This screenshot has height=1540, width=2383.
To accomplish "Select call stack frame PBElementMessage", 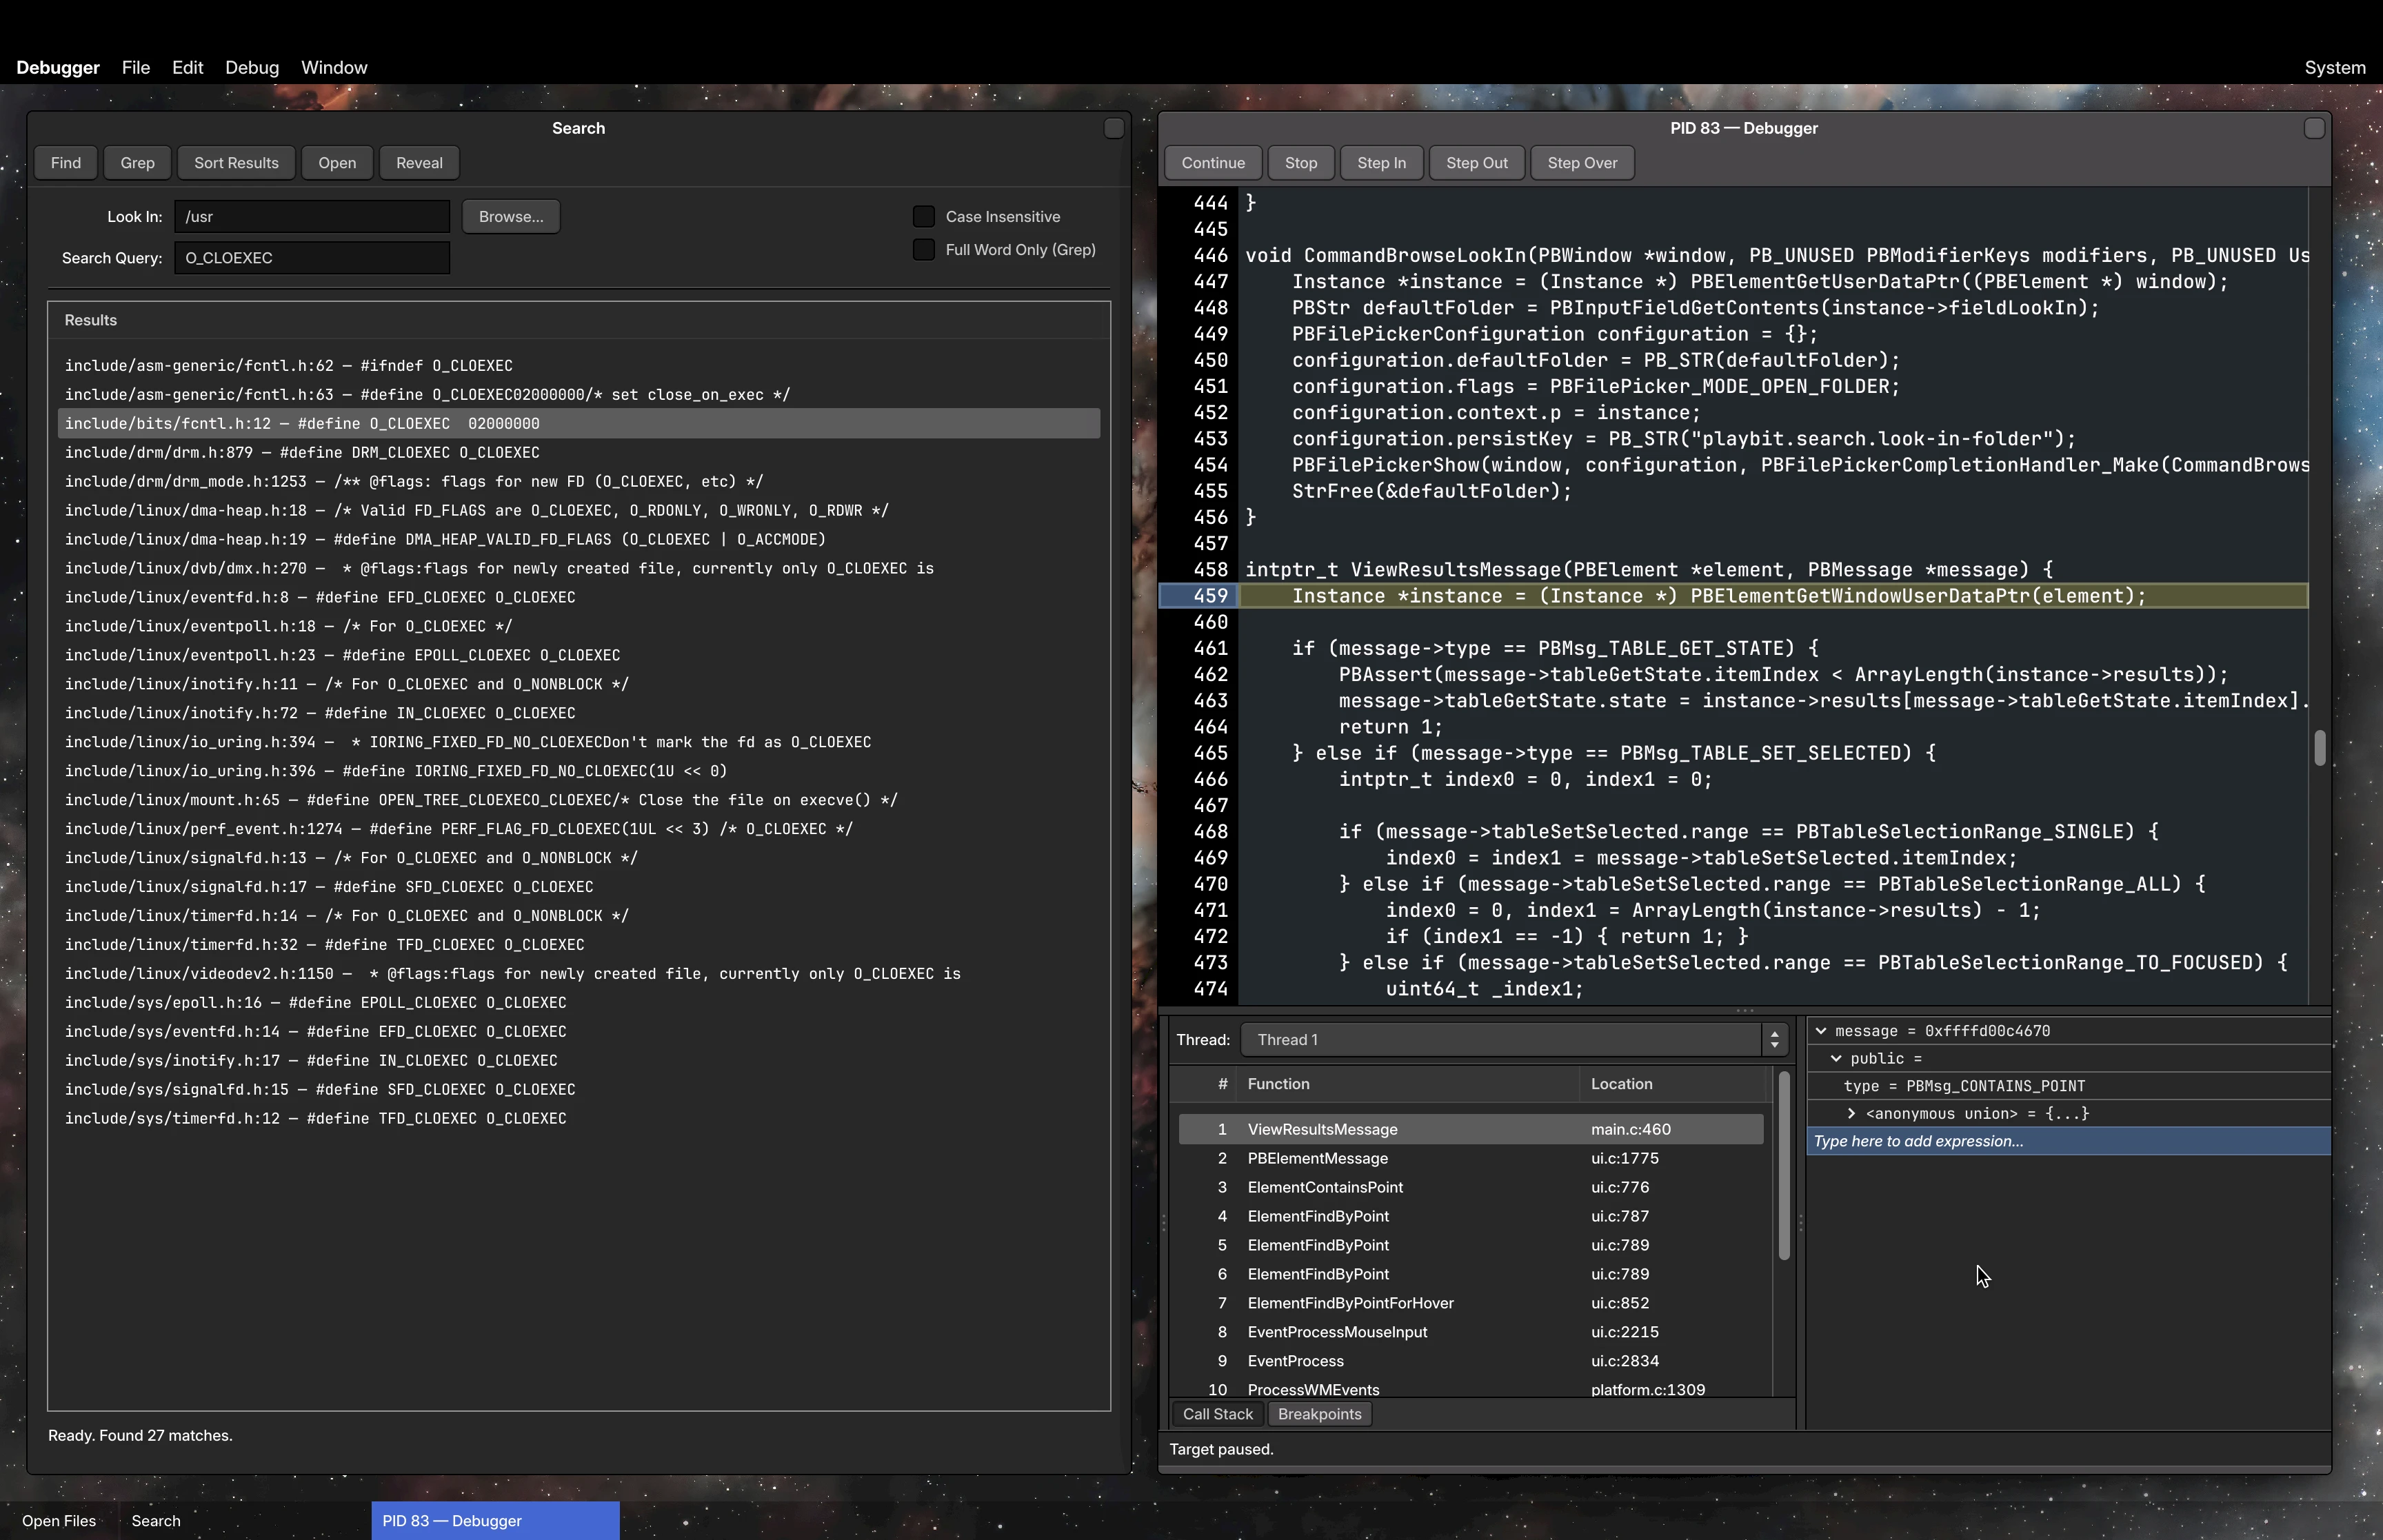I will click(x=1471, y=1159).
